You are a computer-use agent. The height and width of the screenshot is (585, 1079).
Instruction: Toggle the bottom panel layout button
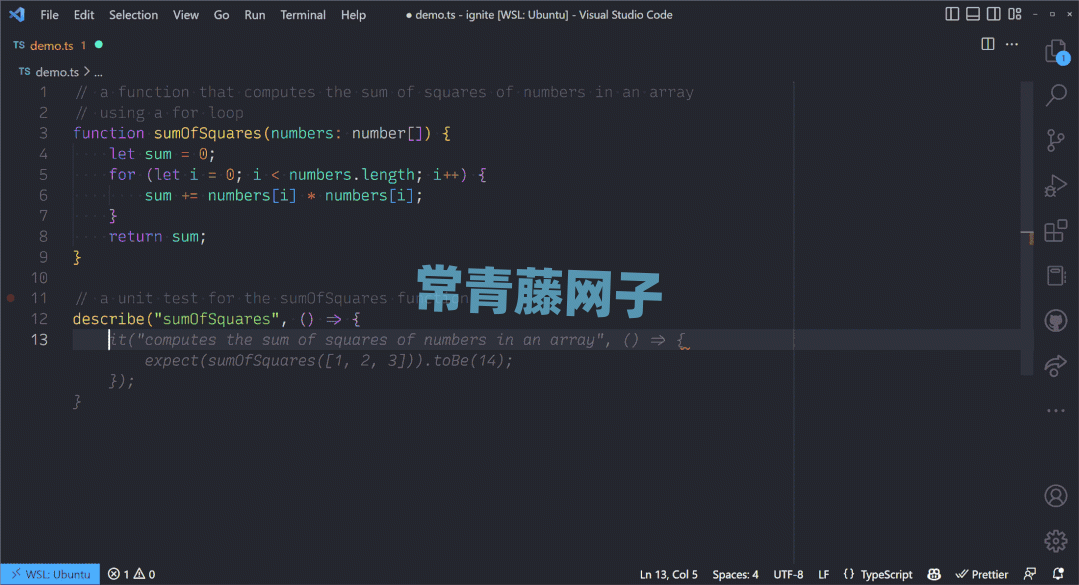pyautogui.click(x=973, y=15)
